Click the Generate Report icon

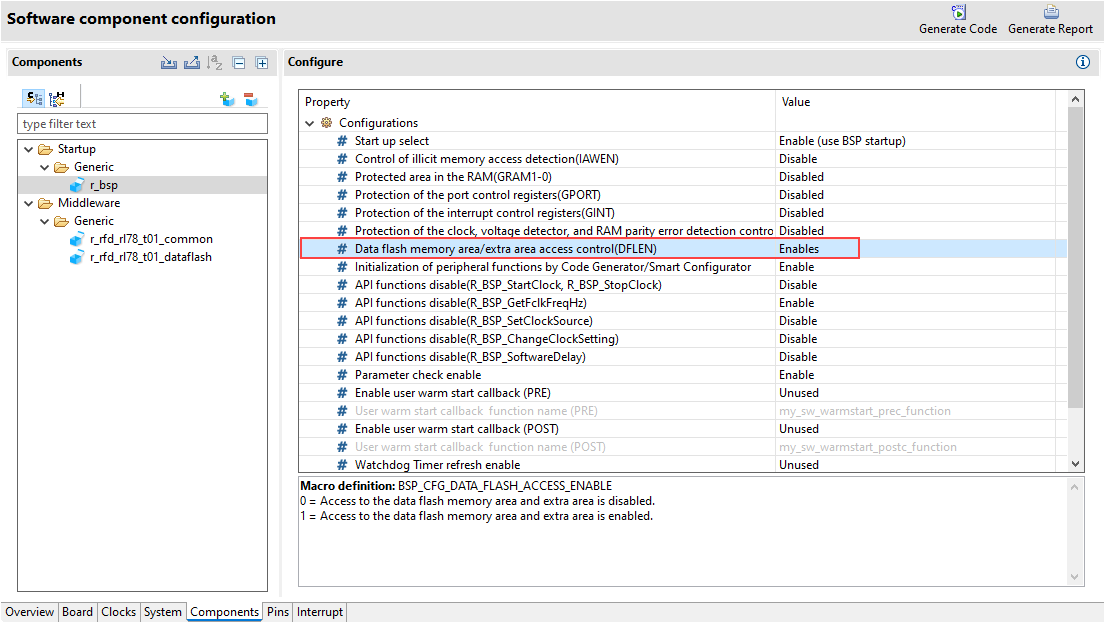(1051, 12)
